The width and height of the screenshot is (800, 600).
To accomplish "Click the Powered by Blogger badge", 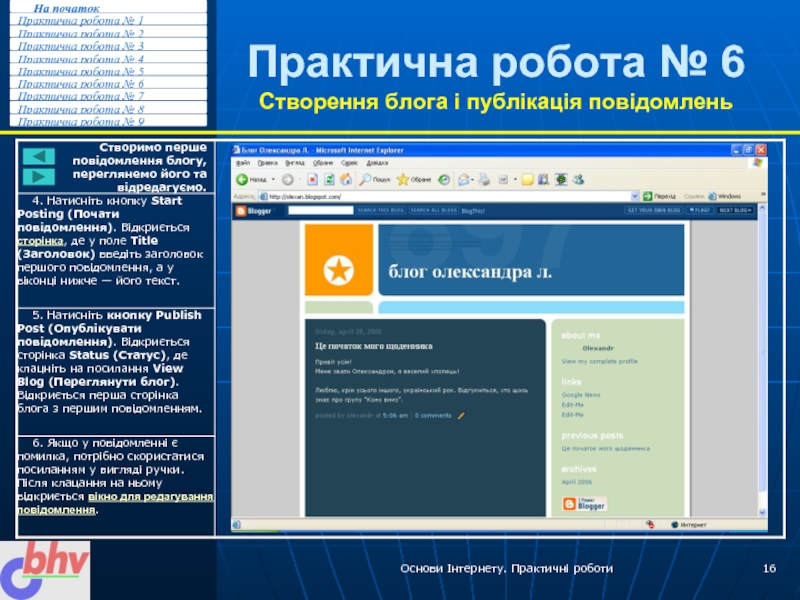I will coord(583,505).
